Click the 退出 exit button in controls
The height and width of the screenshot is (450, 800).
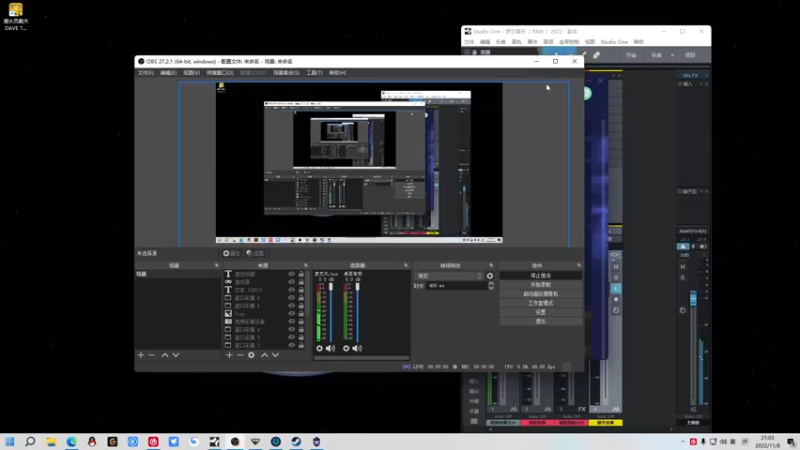[541, 321]
